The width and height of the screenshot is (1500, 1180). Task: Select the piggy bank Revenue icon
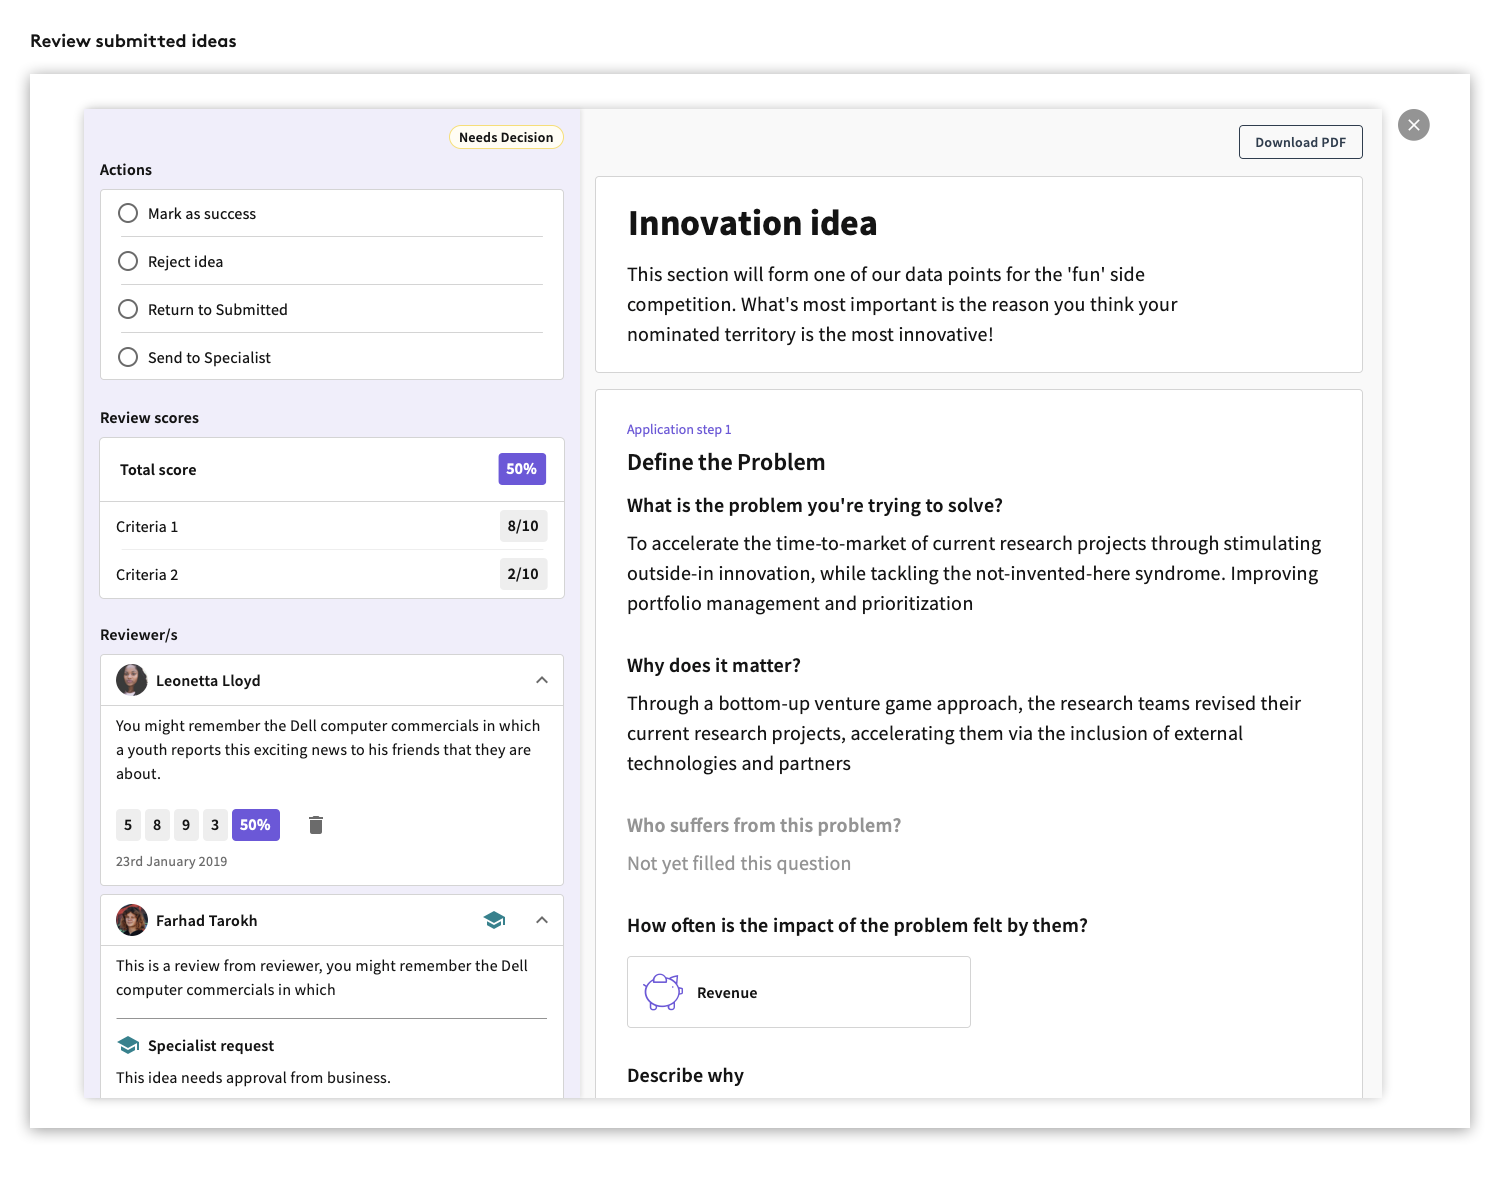tap(662, 991)
